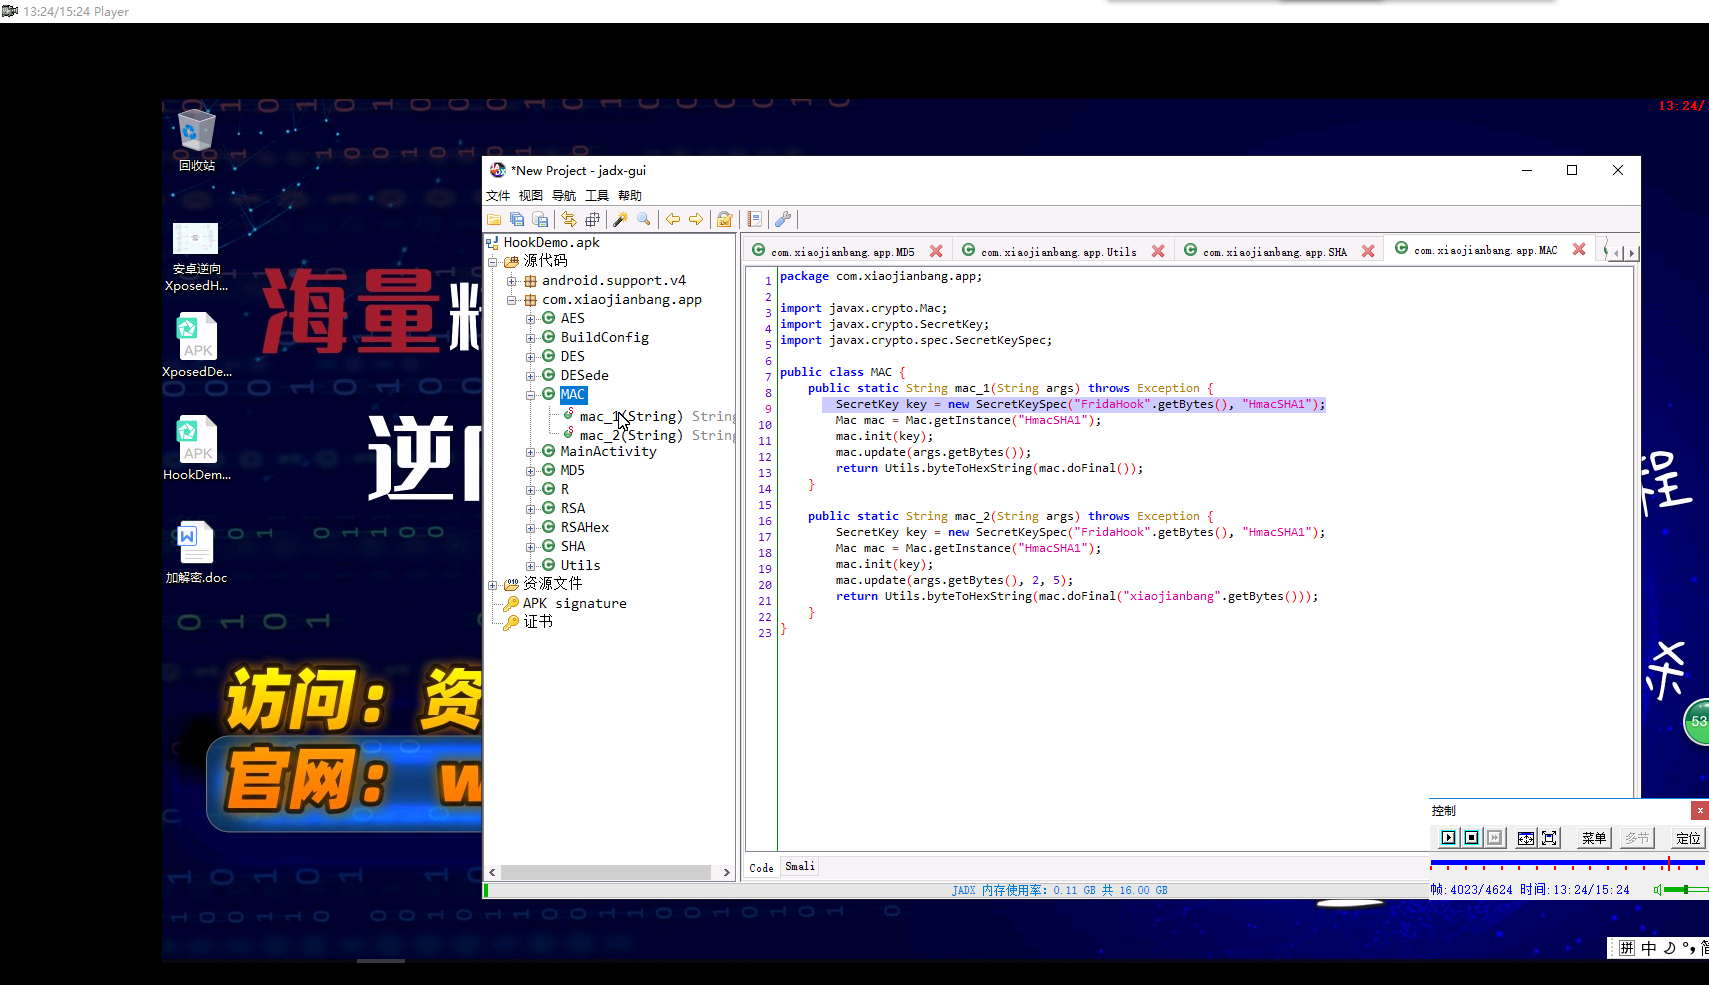Collapse the 源代码 source code node
Viewport: 1709px width, 985px height.
click(493, 262)
